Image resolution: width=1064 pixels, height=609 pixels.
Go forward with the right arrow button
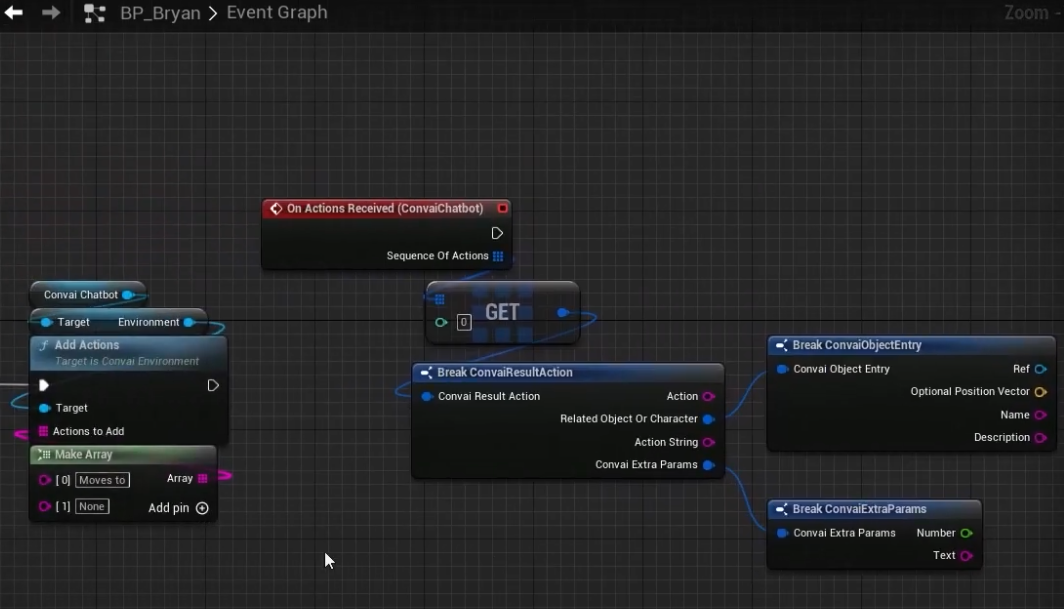click(51, 12)
